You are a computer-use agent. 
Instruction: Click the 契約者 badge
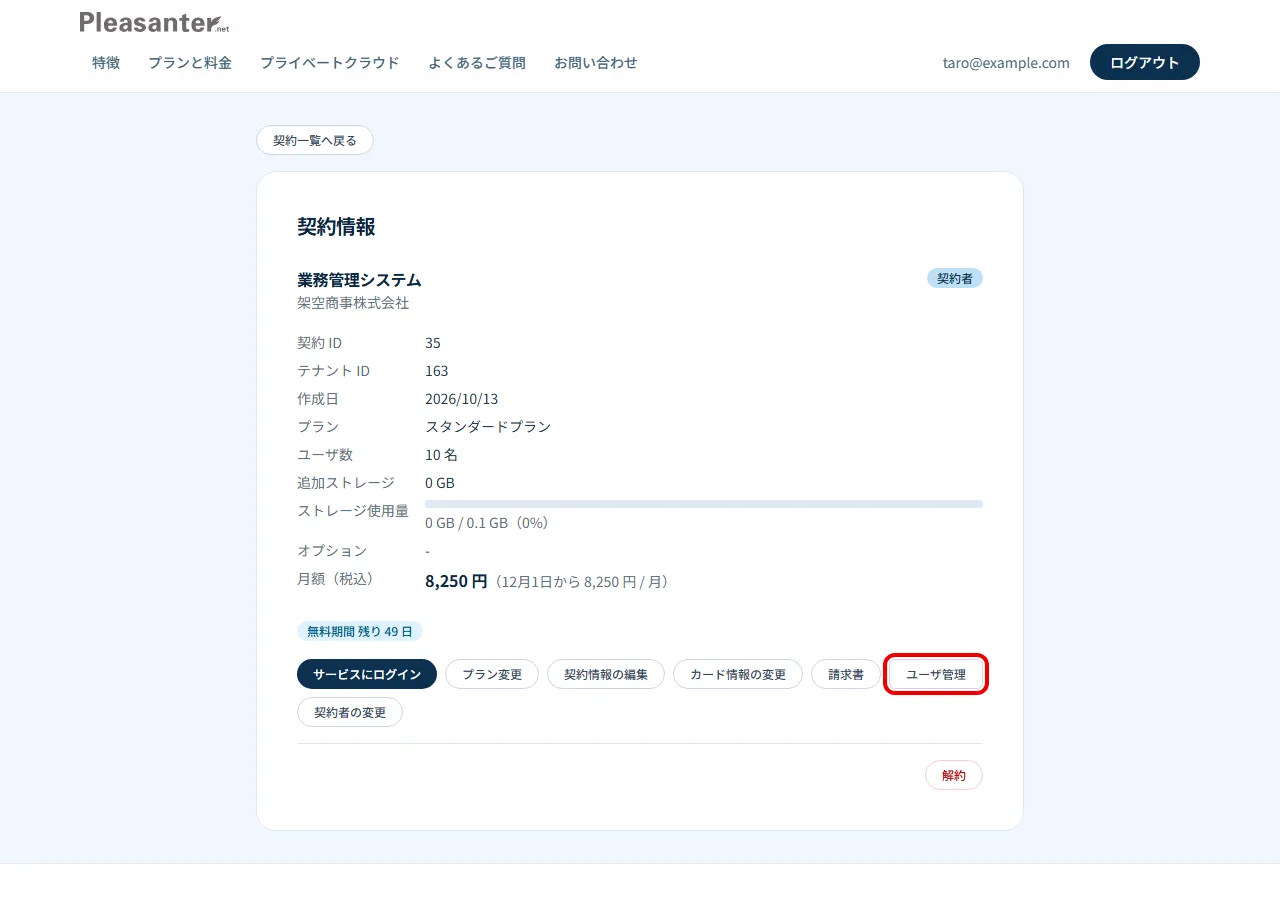955,278
